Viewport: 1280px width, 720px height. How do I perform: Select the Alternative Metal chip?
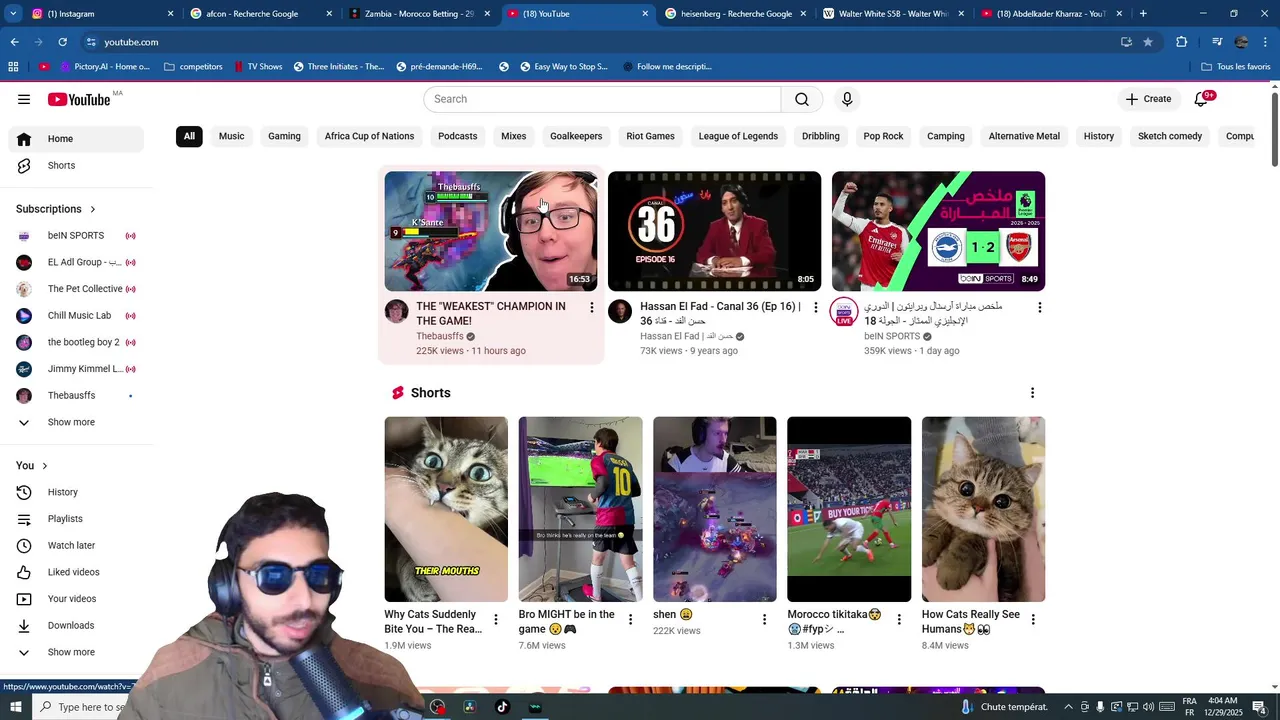click(1024, 136)
